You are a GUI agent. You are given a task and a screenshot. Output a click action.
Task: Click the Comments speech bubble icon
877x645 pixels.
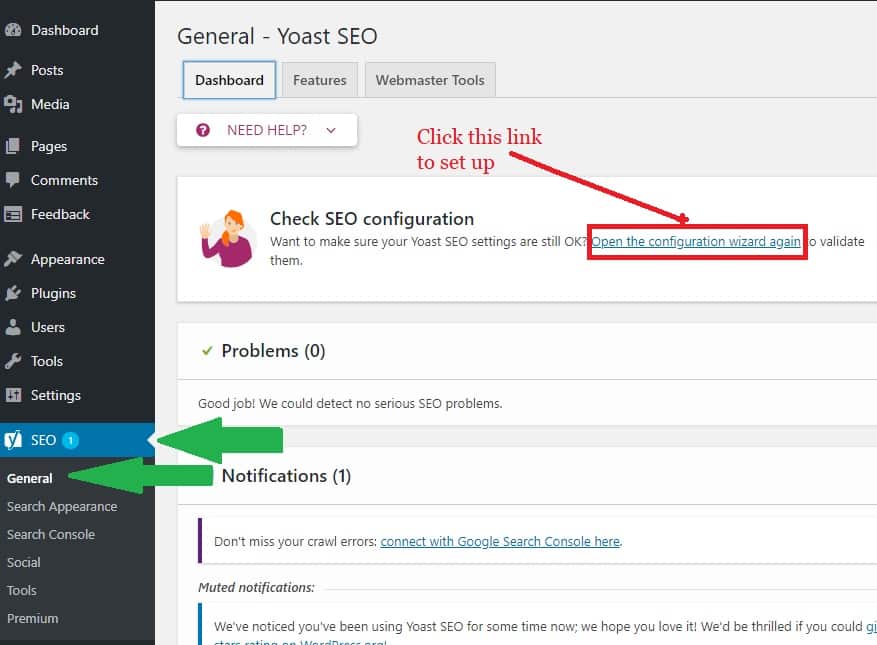point(13,180)
